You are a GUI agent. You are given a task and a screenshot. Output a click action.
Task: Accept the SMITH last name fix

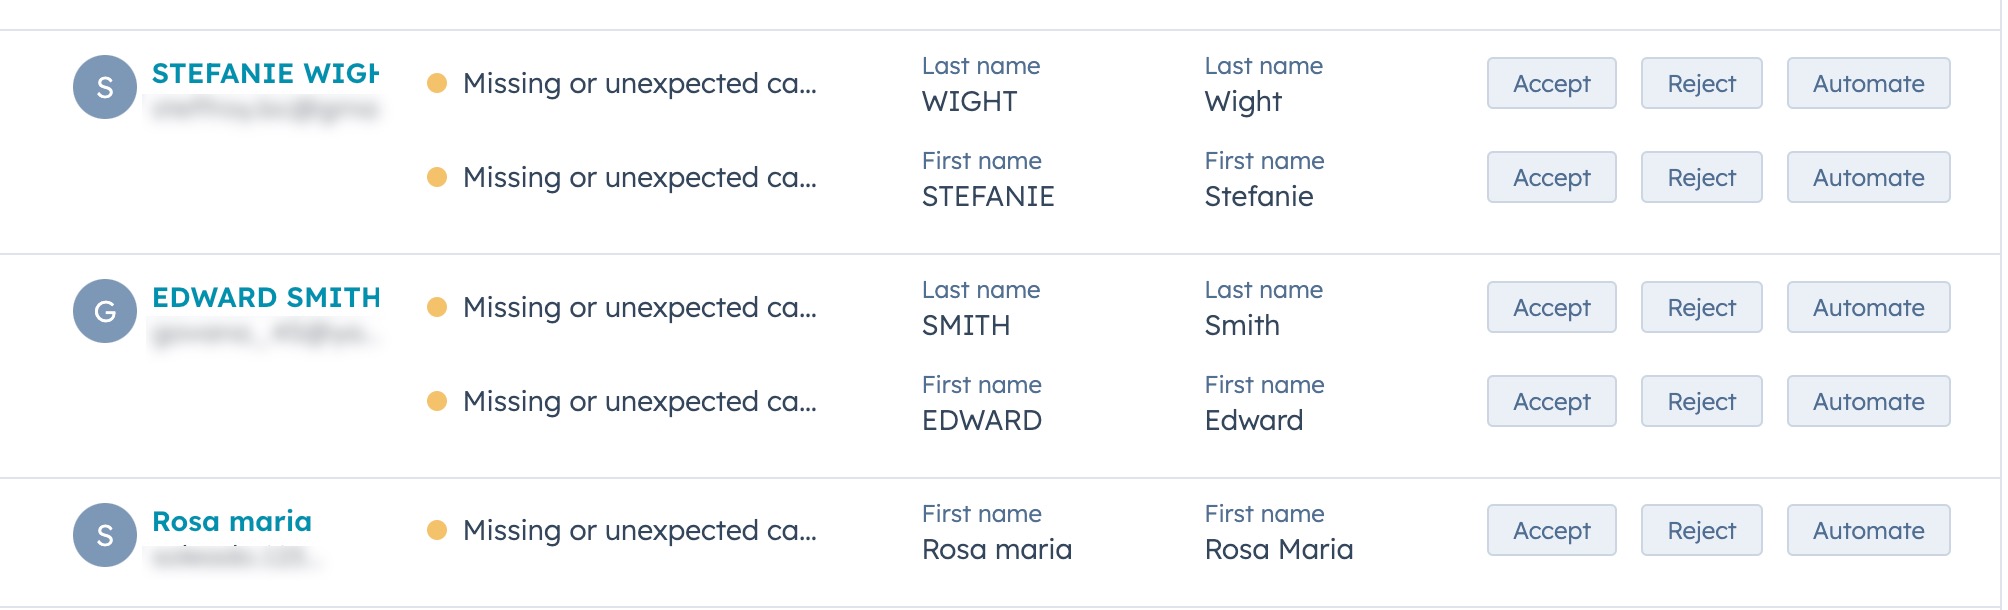pos(1551,307)
